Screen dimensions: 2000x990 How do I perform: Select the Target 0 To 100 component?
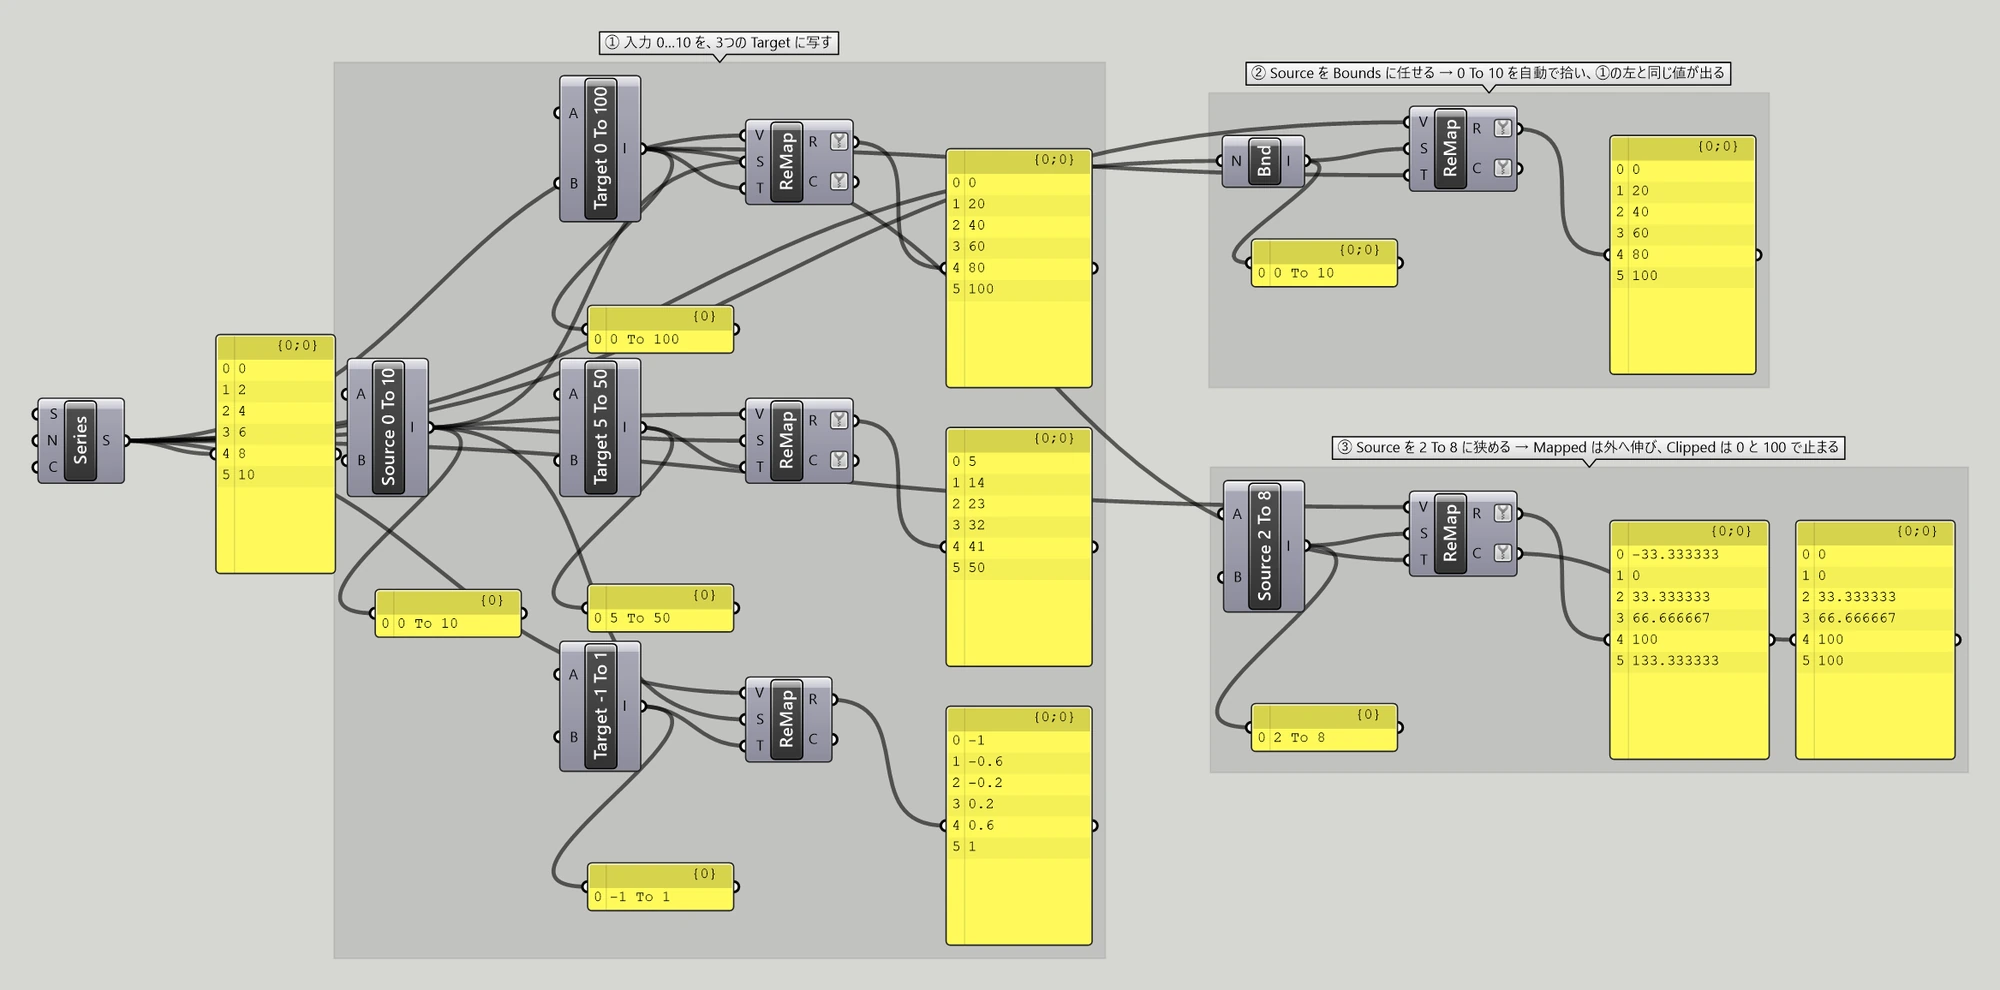600,149
